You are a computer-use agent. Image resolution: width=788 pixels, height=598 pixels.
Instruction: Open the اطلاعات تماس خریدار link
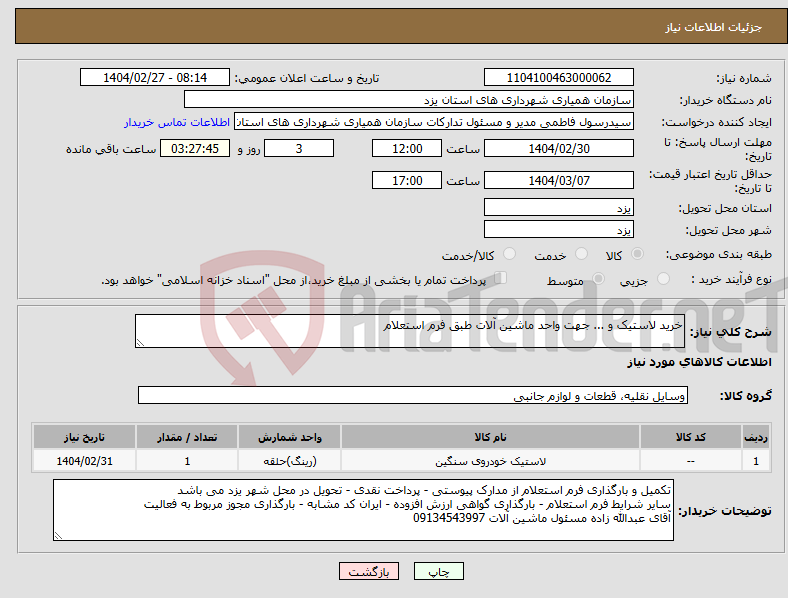coord(177,122)
